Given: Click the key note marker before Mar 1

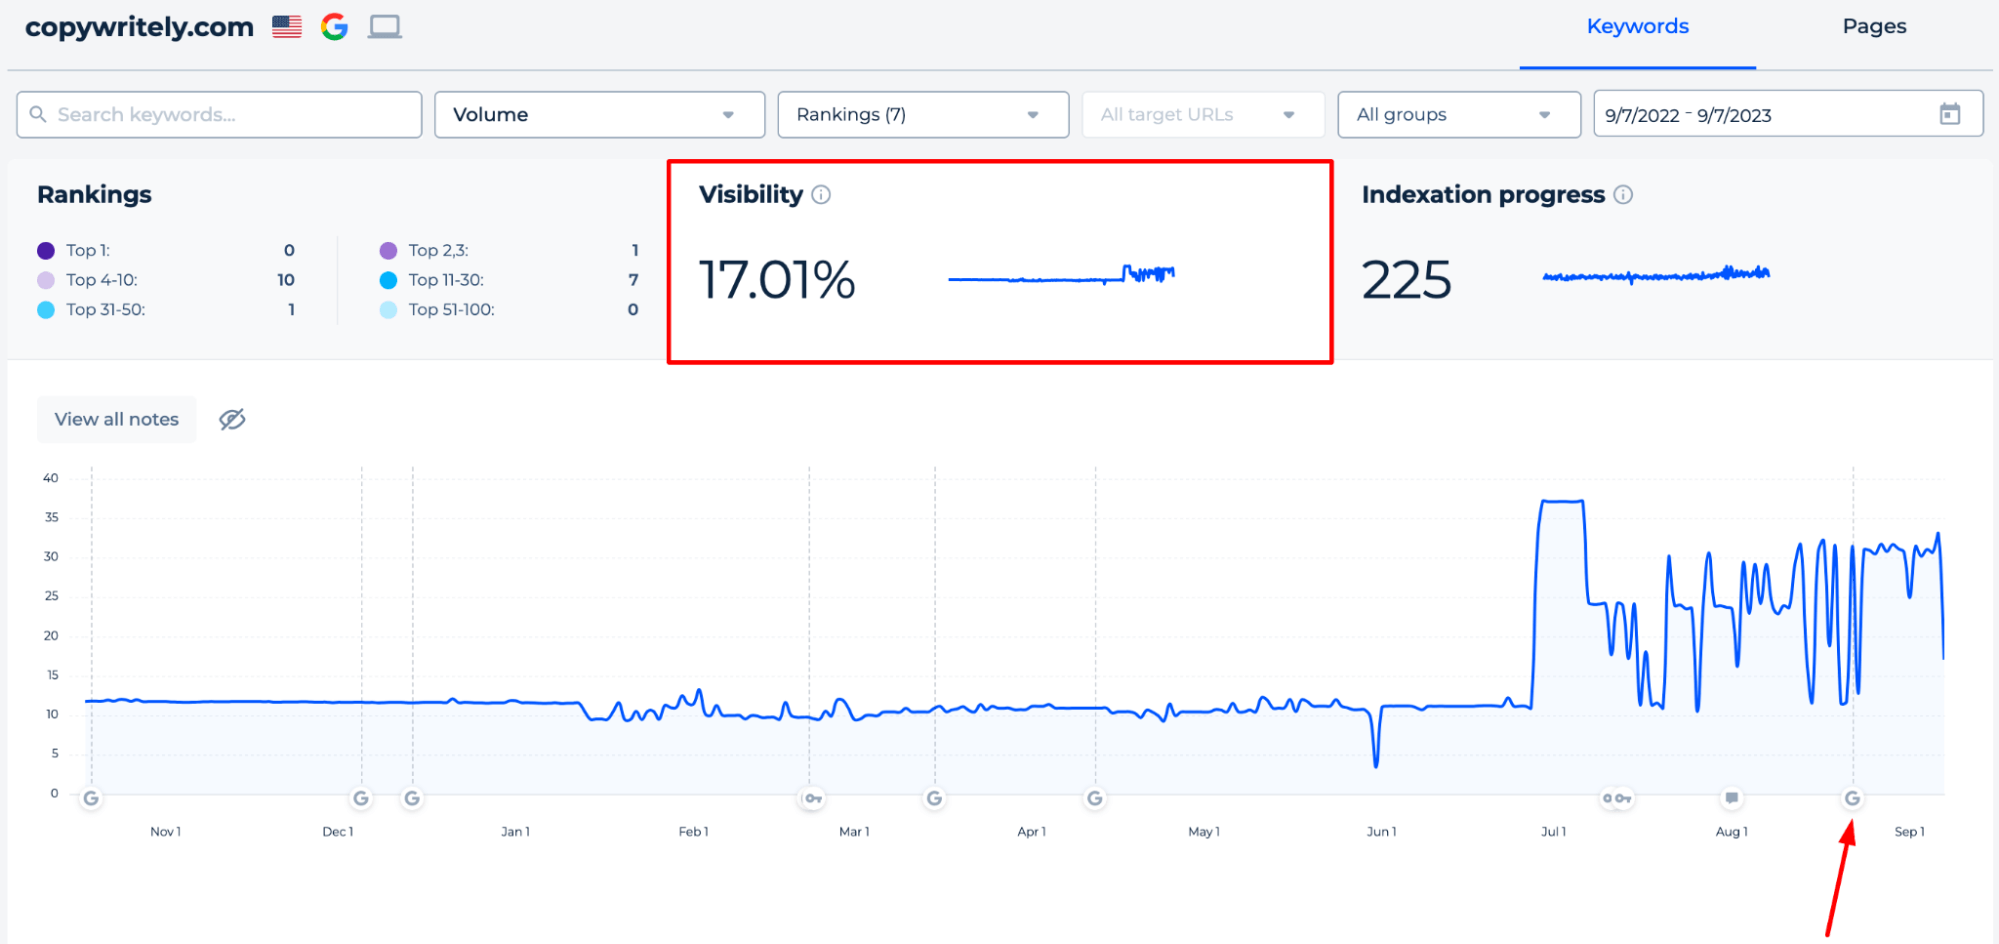Looking at the screenshot, I should point(812,798).
